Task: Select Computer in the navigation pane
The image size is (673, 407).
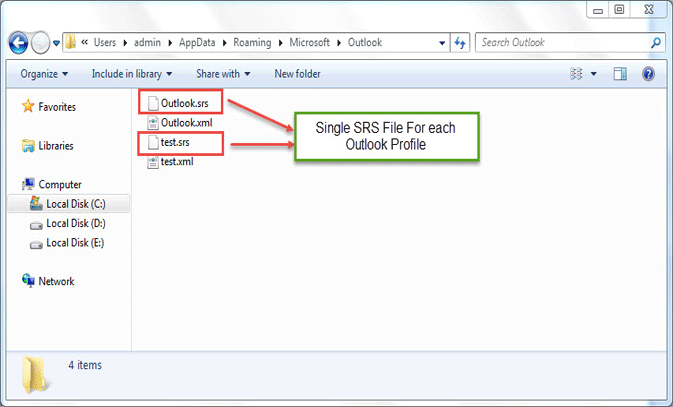Action: 60,185
